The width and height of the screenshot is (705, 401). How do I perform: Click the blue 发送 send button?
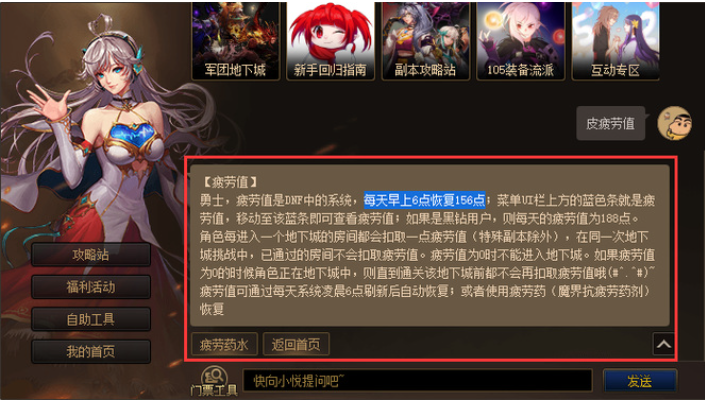click(639, 381)
